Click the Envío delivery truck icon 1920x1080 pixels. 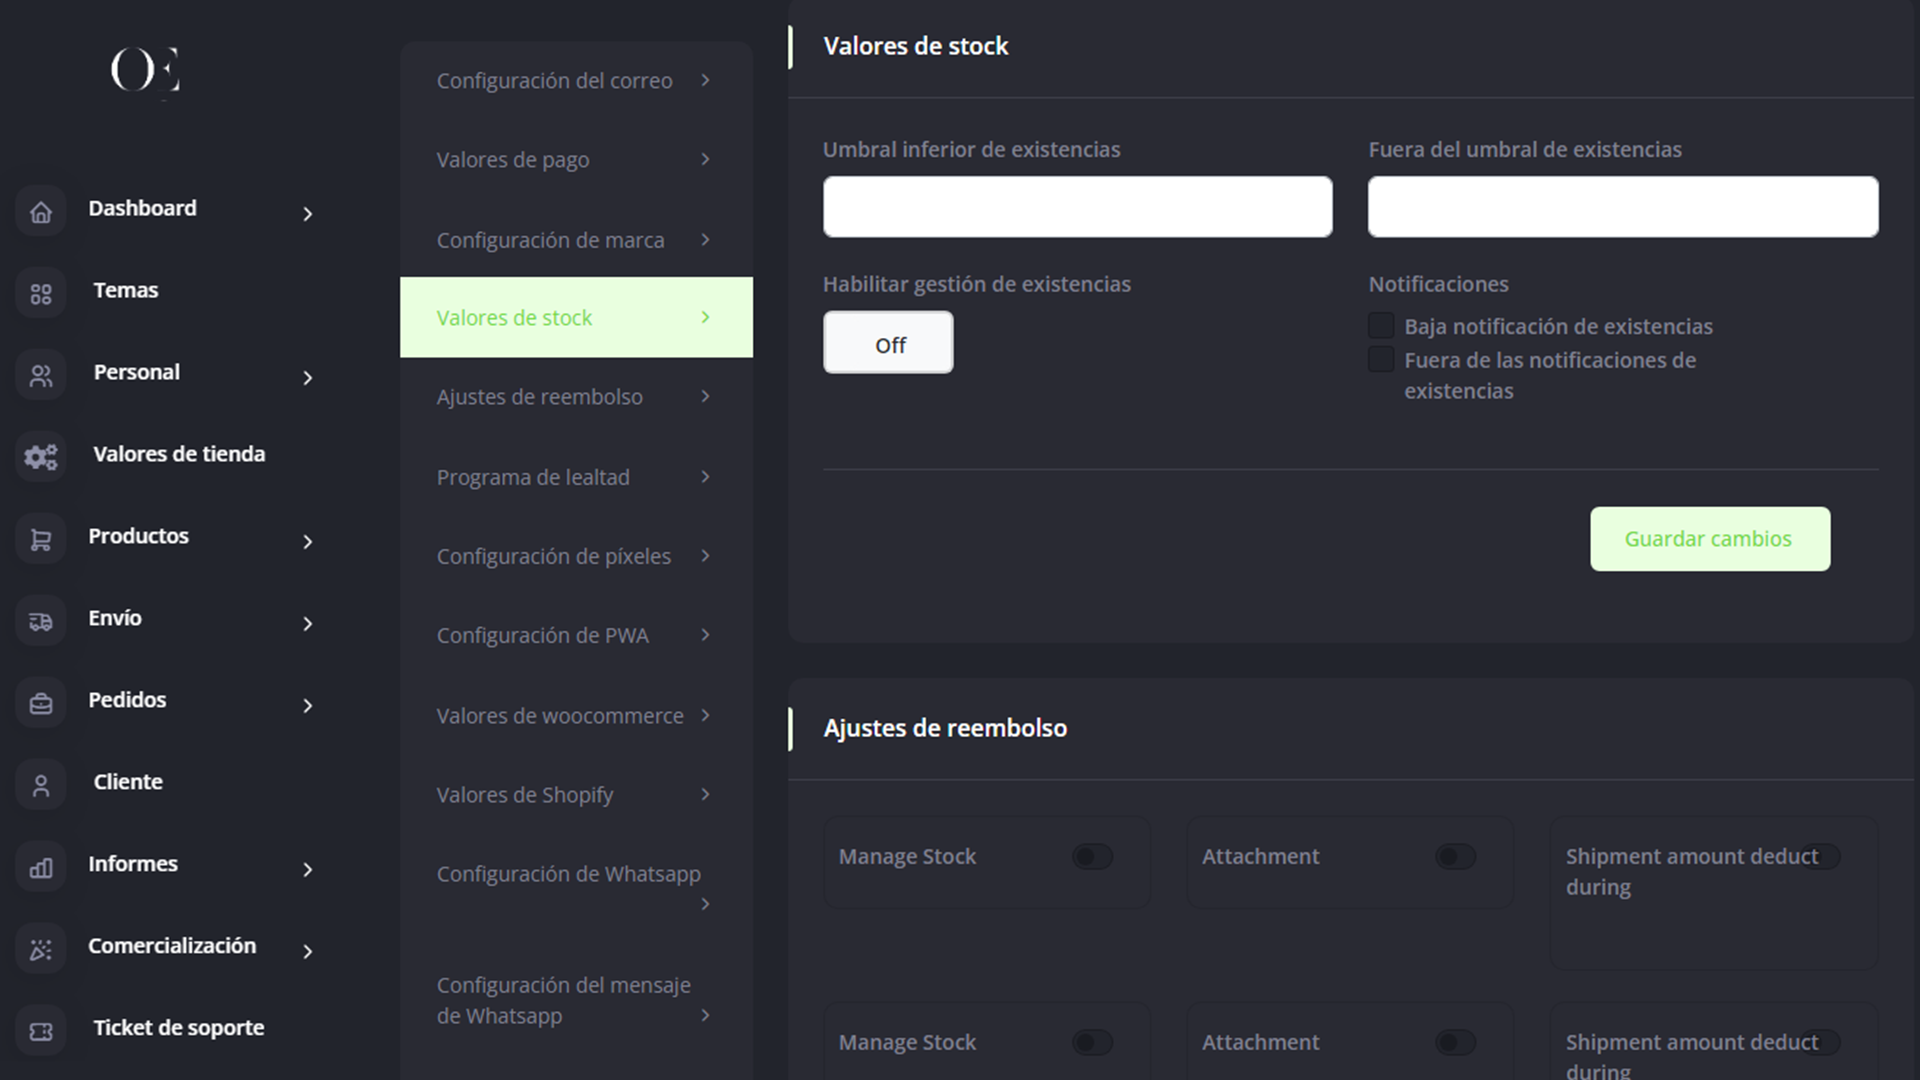[x=41, y=622]
